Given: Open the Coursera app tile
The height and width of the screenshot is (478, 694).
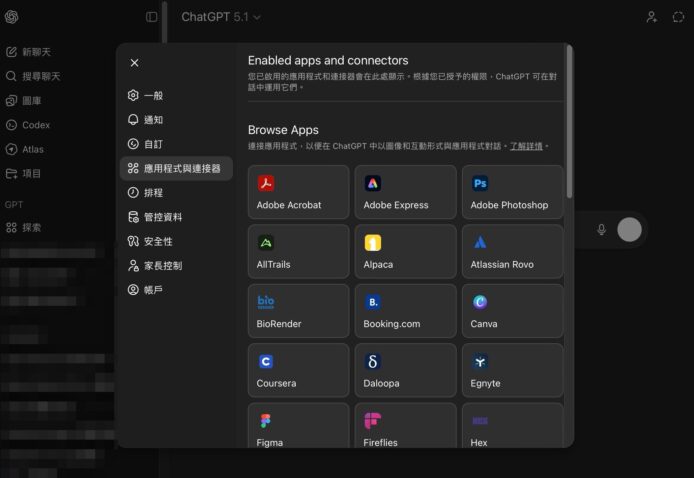Looking at the screenshot, I should coord(298,370).
